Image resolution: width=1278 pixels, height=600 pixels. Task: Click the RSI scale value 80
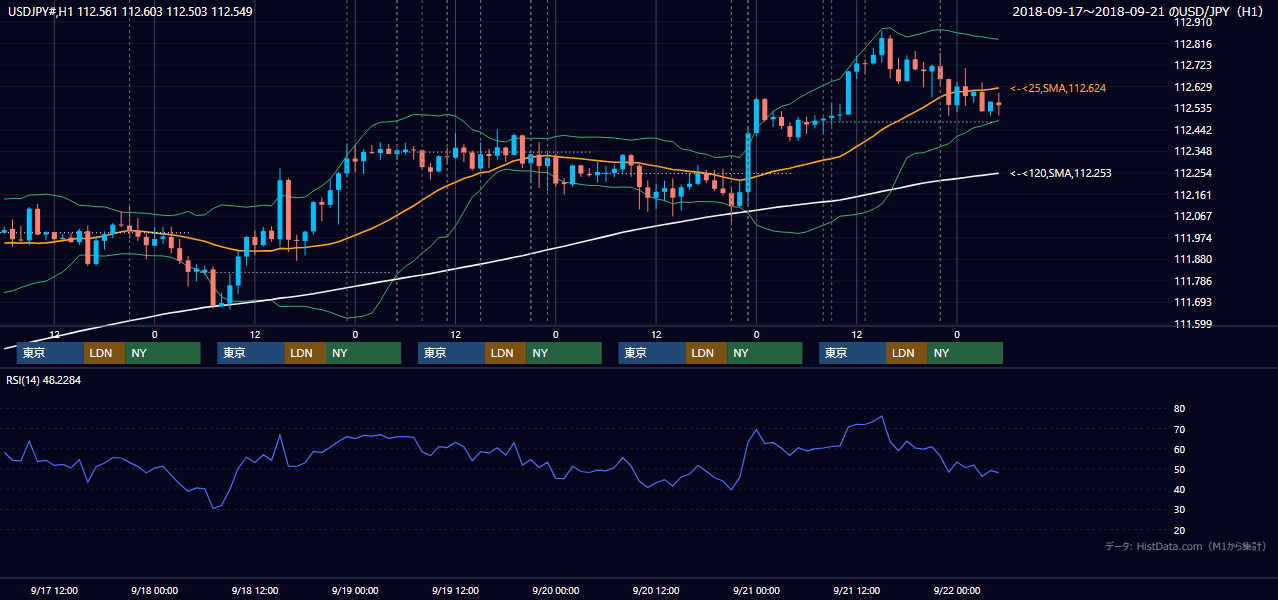click(x=1179, y=409)
